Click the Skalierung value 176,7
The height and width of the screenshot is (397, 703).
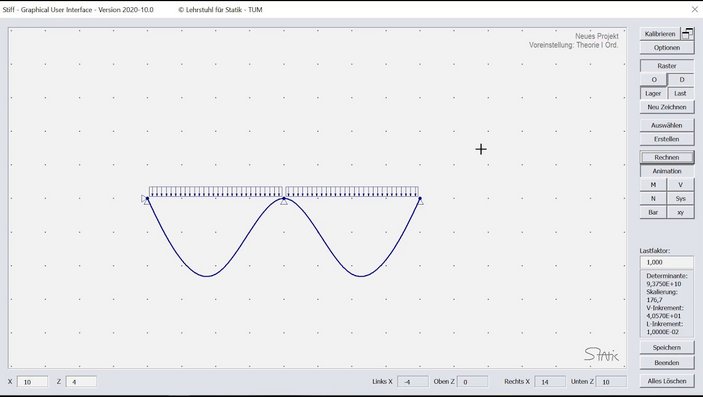[655, 300]
